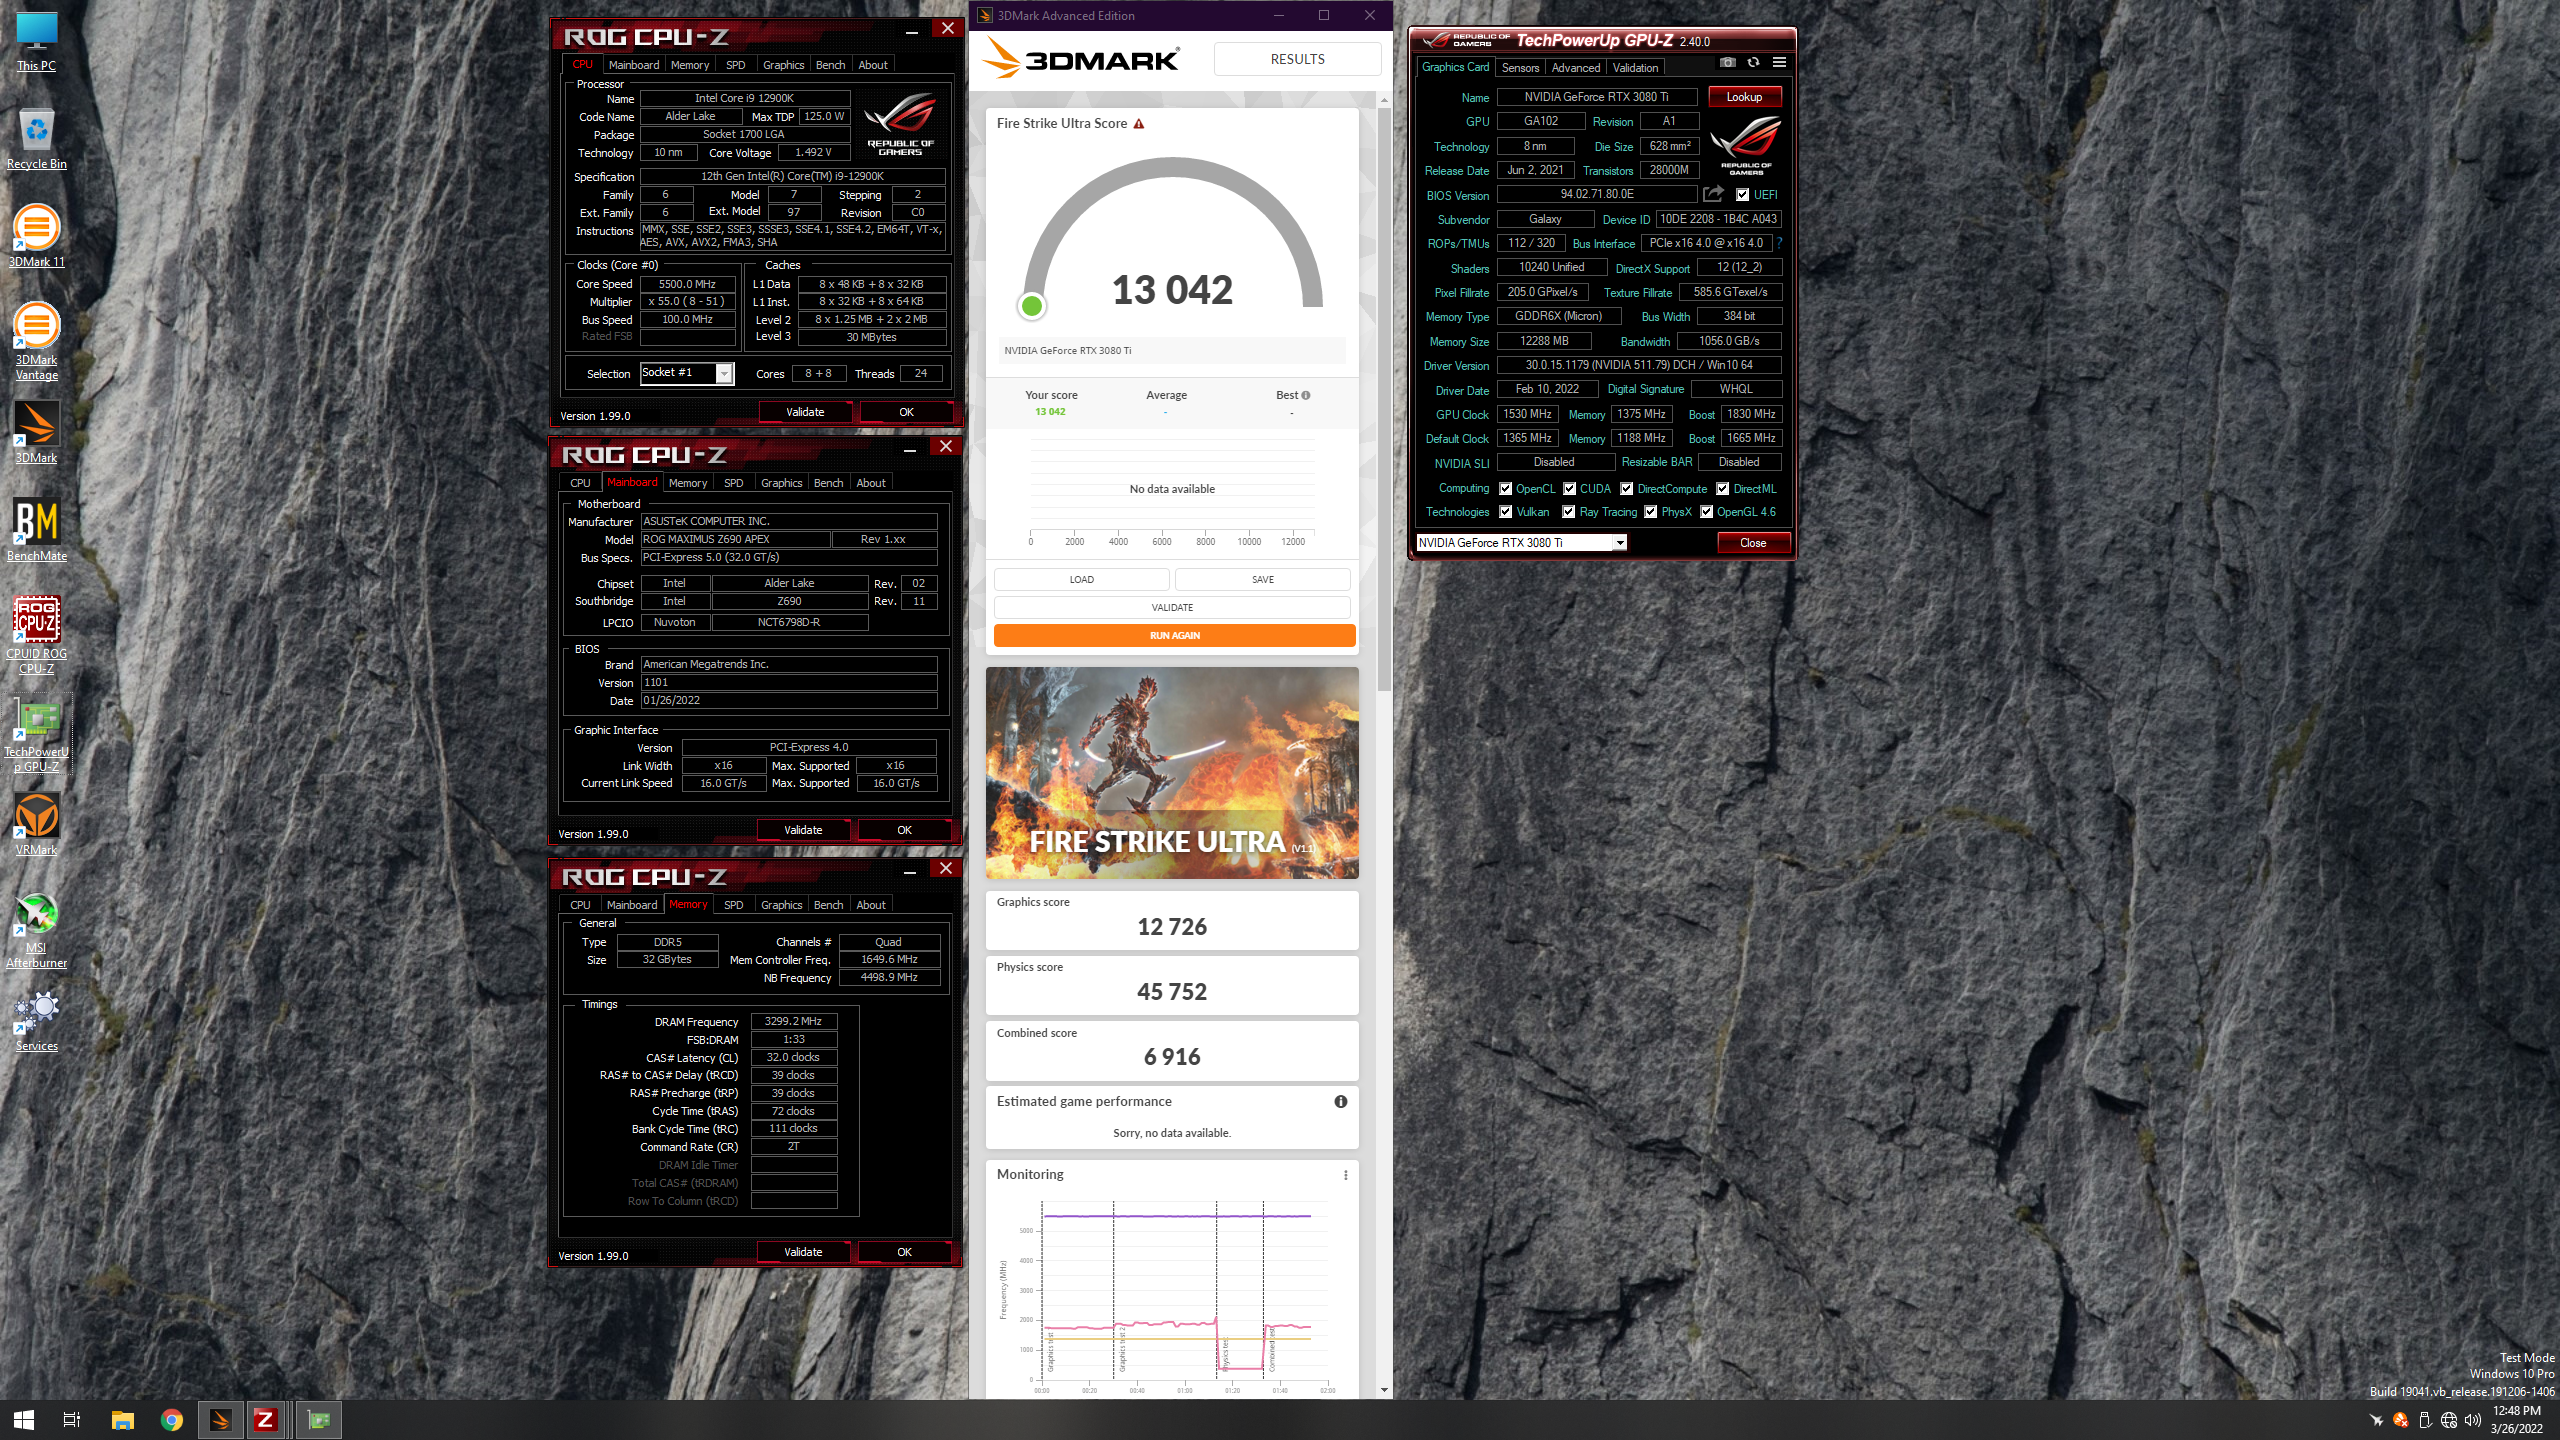Toggle the UEFI checkbox in GPU-Z
2560x1440 pixels.
tap(1742, 195)
